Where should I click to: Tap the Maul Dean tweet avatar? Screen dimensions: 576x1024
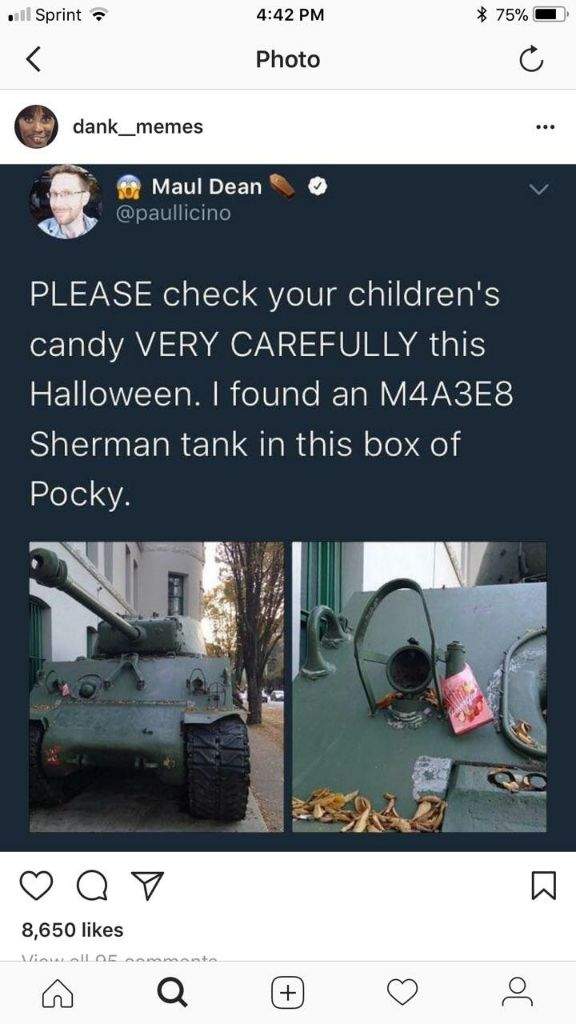(x=65, y=202)
